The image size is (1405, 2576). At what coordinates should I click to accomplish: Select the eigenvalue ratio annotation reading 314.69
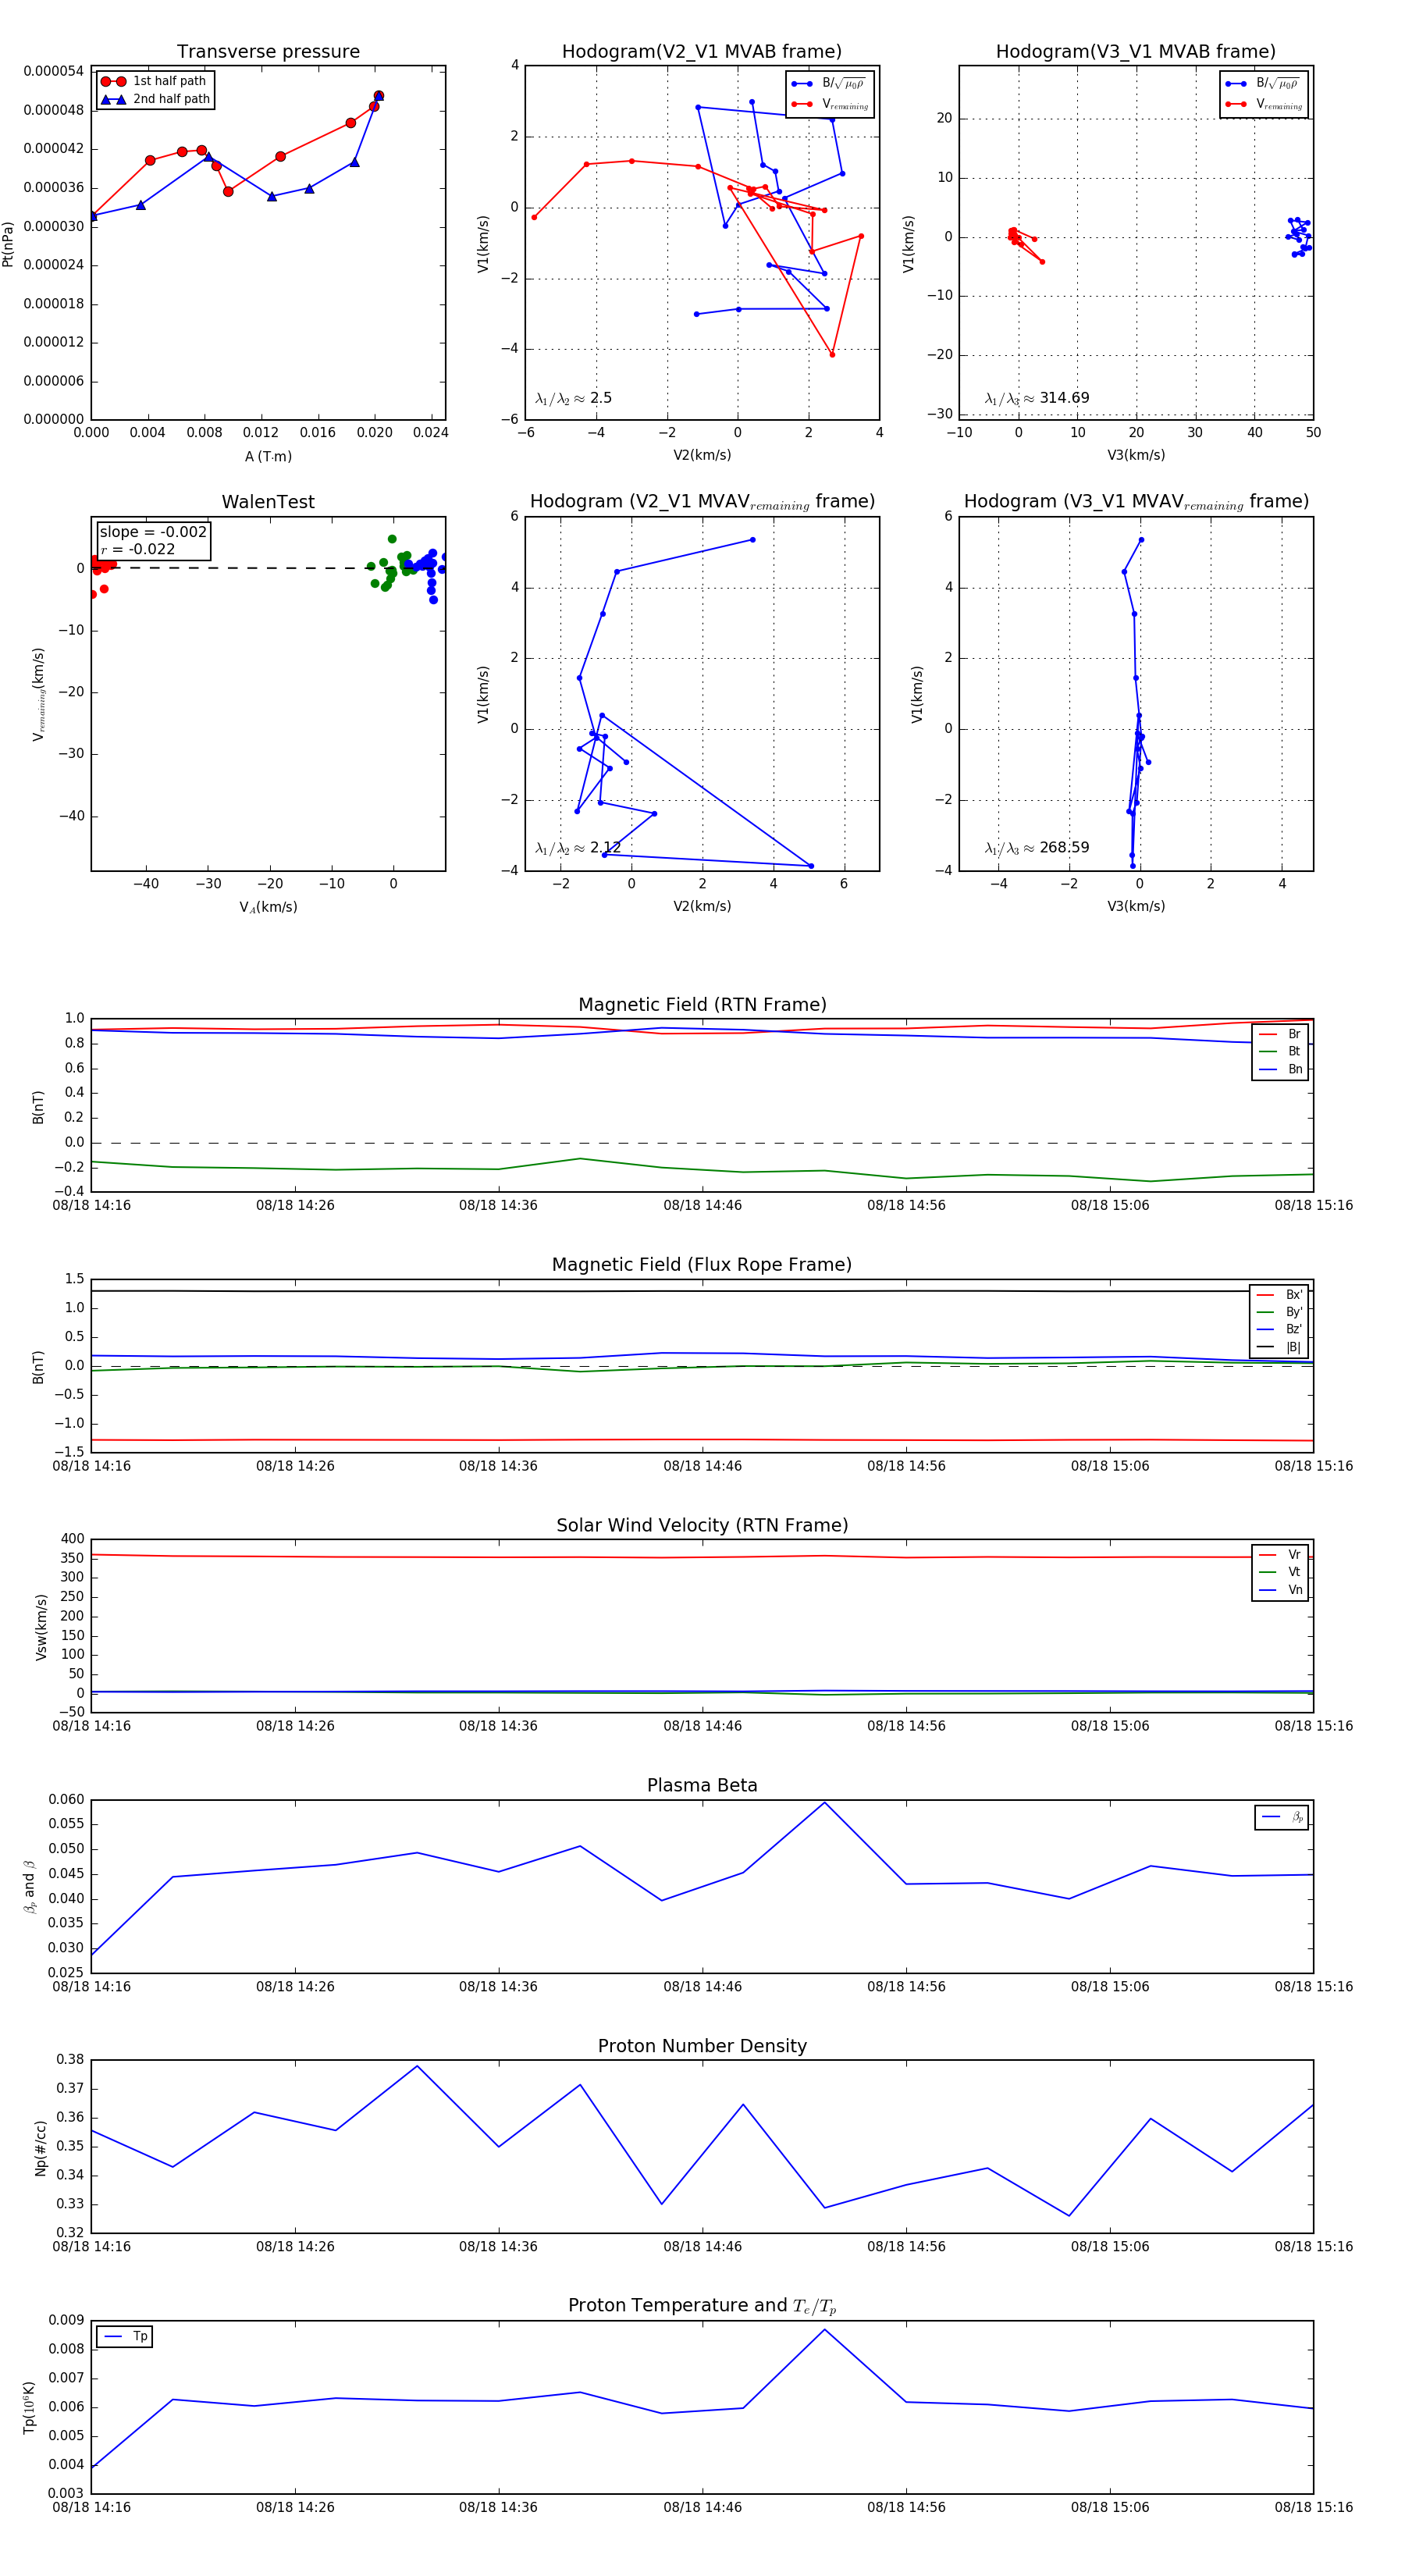click(1037, 398)
